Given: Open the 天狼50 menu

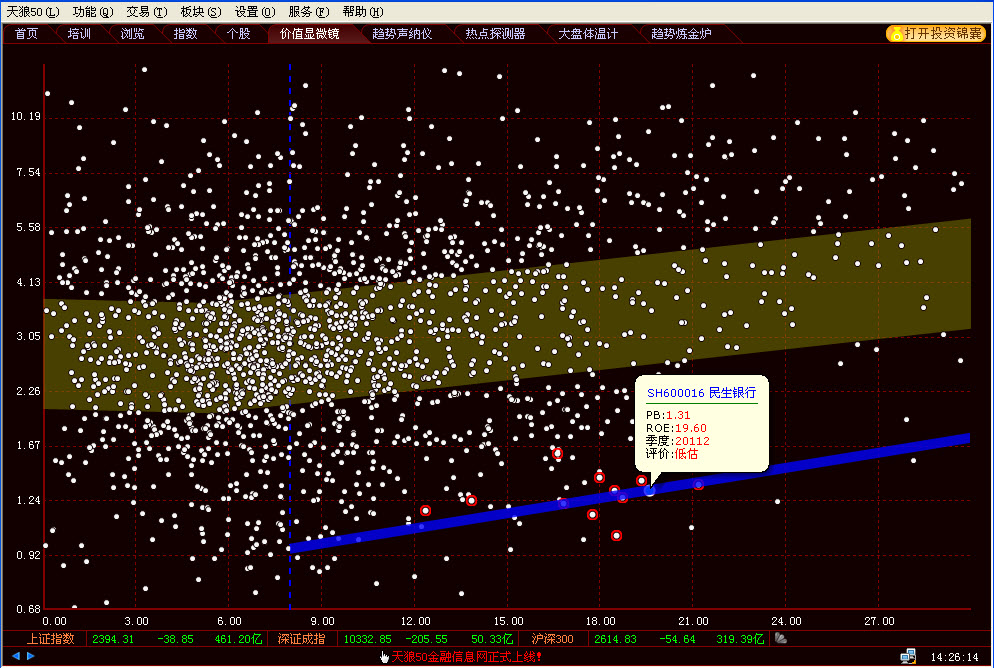Looking at the screenshot, I should coord(32,11).
